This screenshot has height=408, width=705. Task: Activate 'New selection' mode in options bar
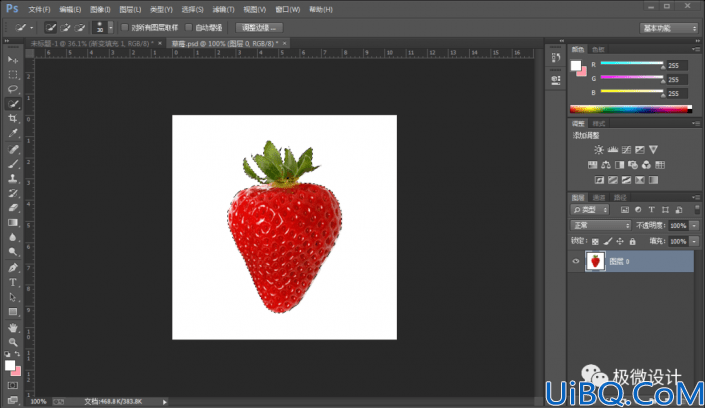[50, 28]
